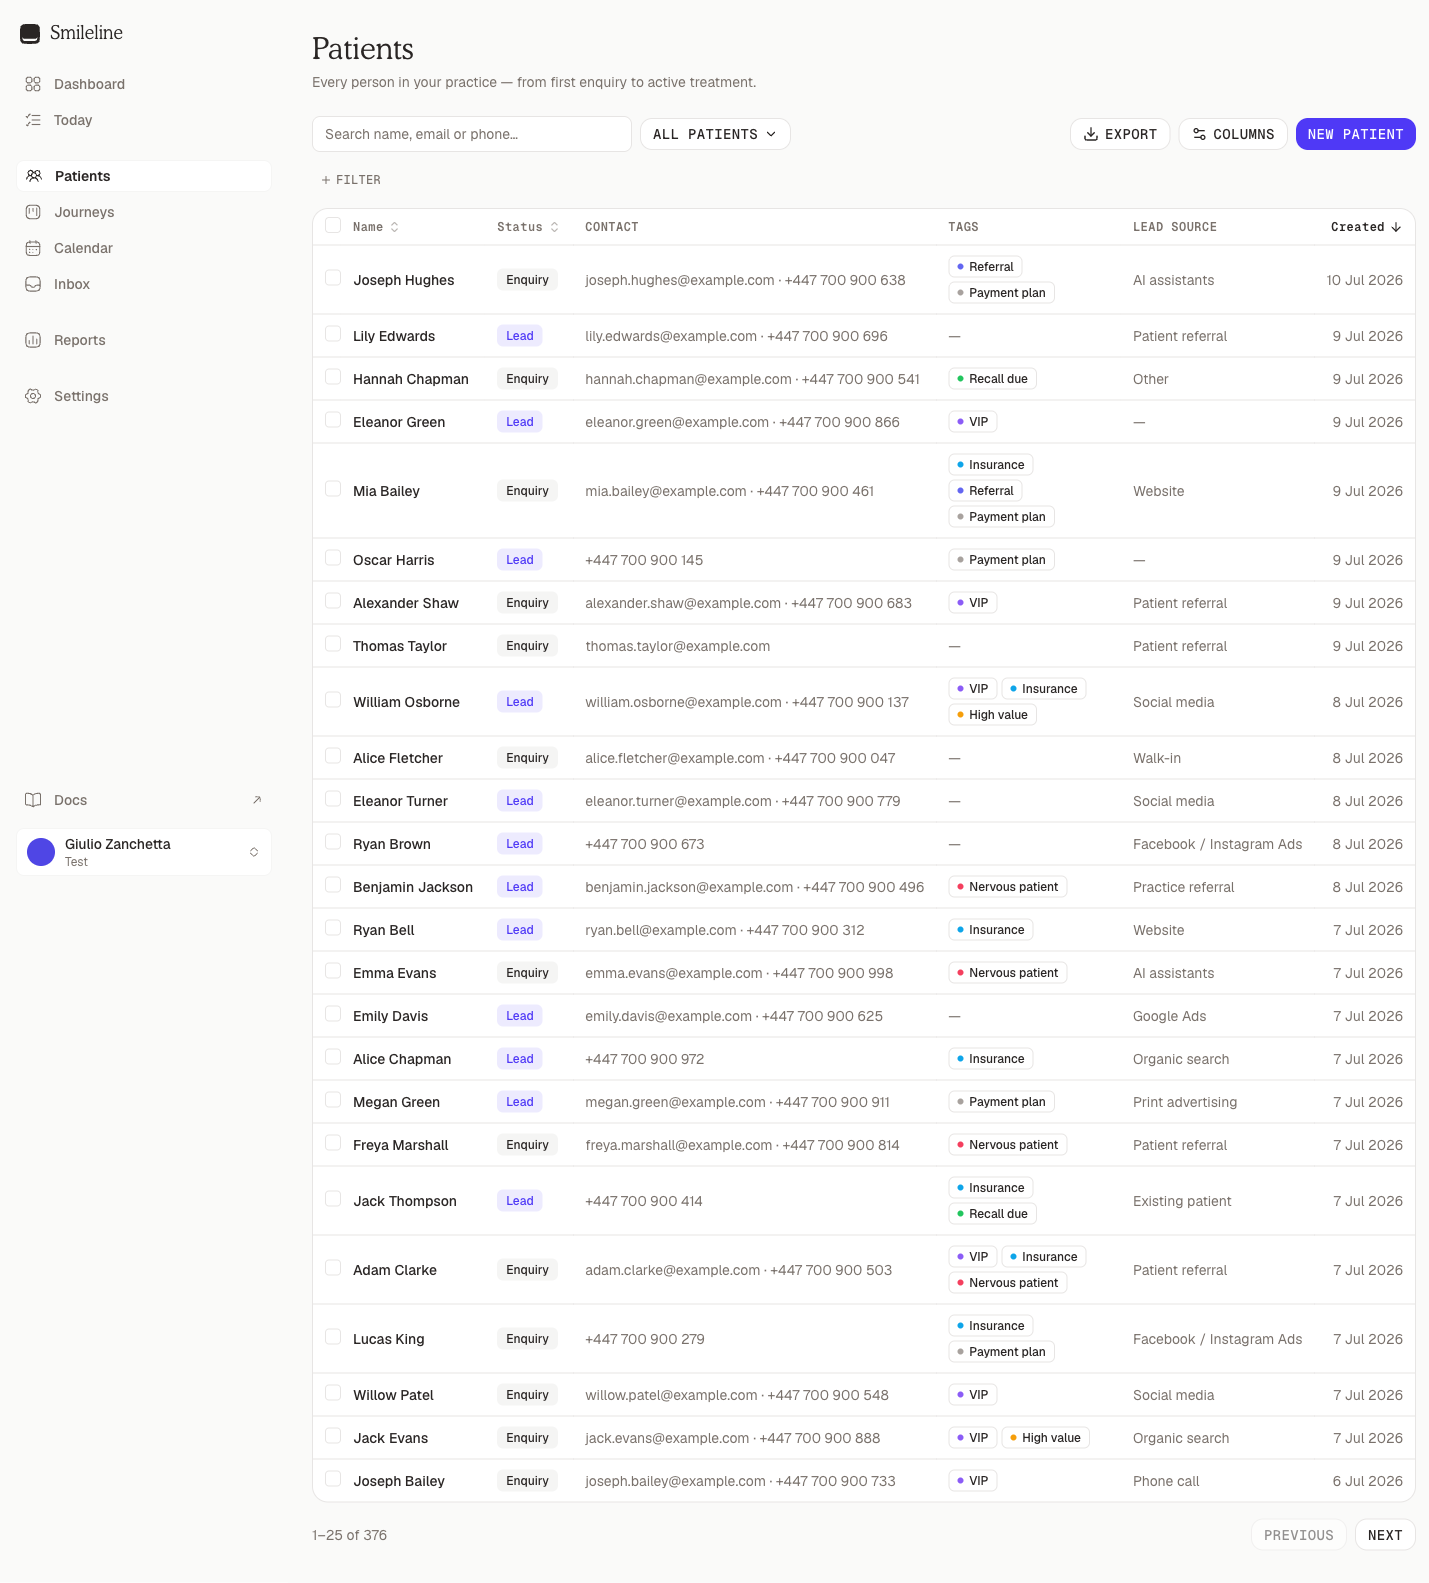Viewport: 1429px width, 1583px height.
Task: Open Dashboard from the sidebar
Action: pyautogui.click(x=144, y=84)
